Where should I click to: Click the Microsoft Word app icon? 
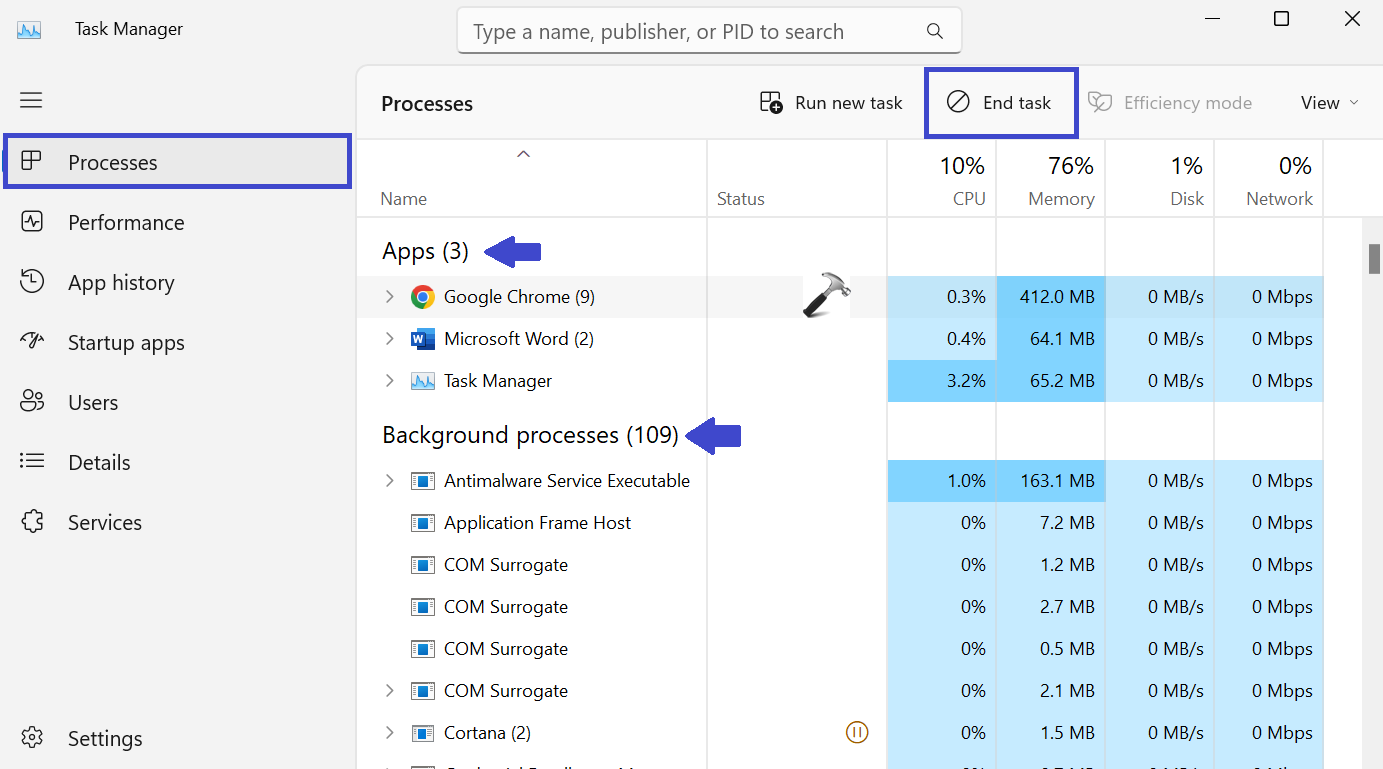coord(423,339)
